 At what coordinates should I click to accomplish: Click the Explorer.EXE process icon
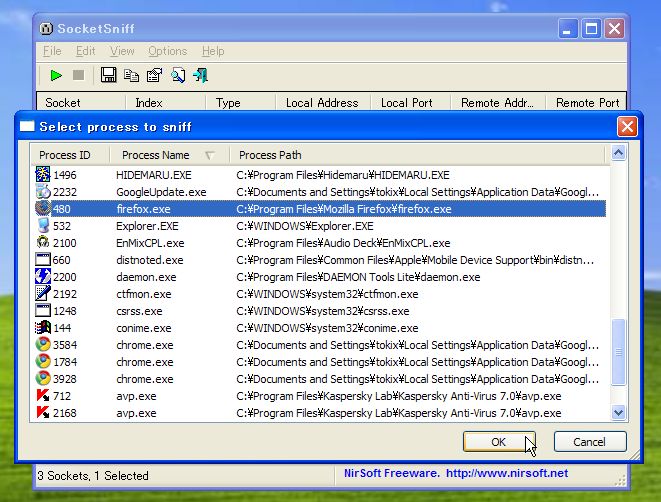43,225
